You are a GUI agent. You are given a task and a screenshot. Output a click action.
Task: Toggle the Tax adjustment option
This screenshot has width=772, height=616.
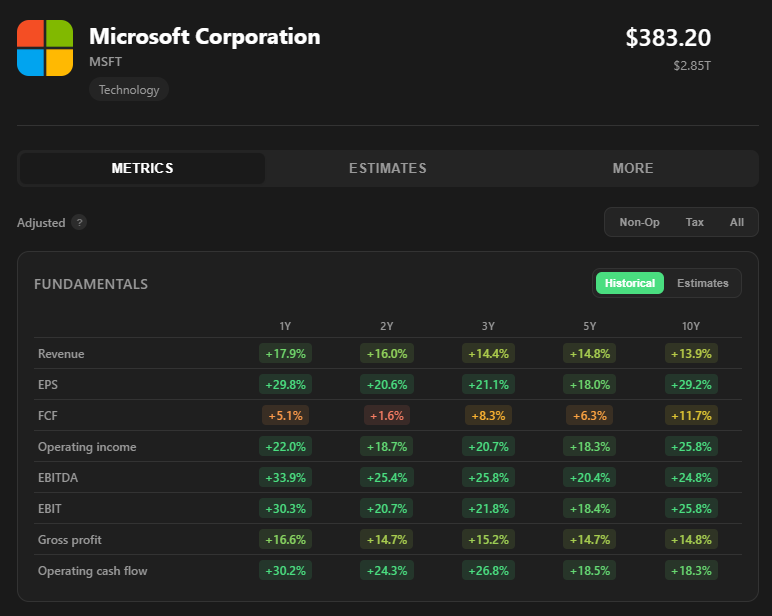(x=694, y=222)
